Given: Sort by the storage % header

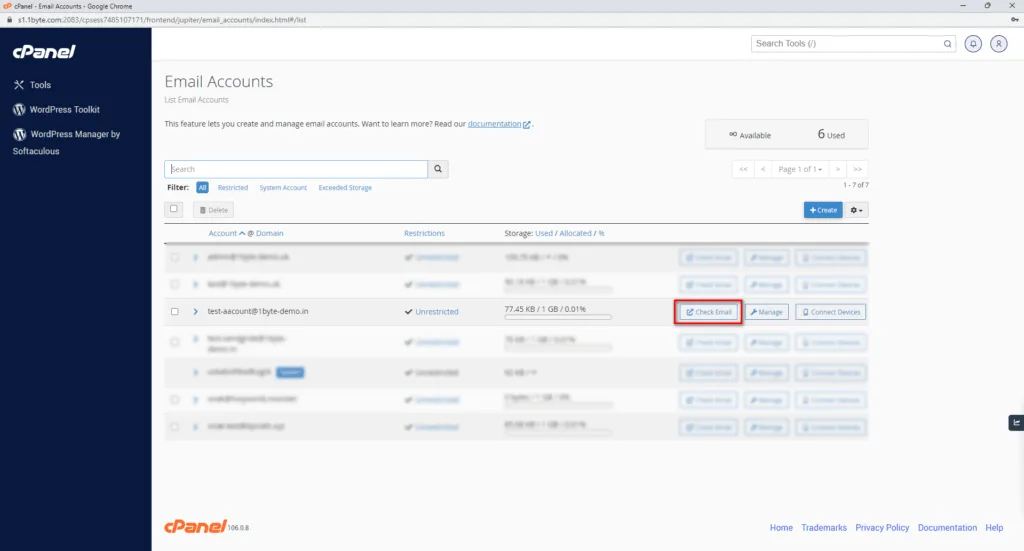Looking at the screenshot, I should 601,233.
